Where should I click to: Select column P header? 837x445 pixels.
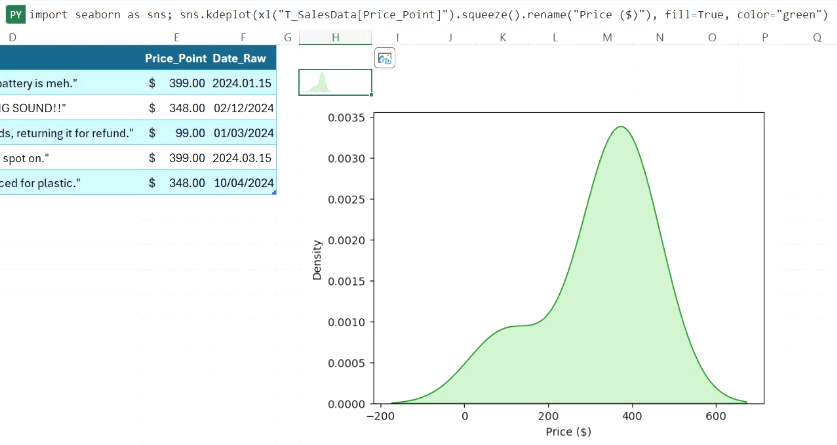point(764,37)
